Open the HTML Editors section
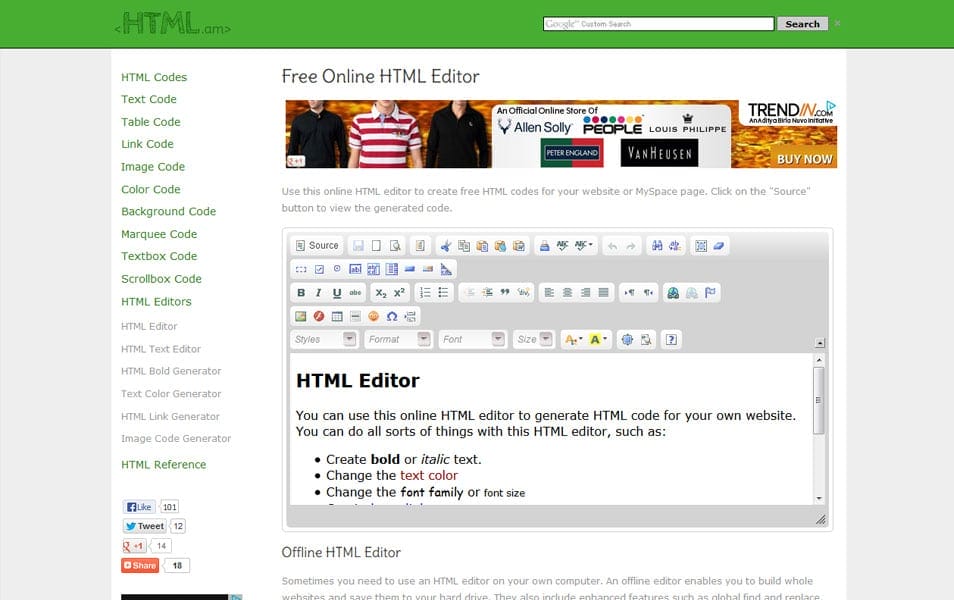Viewport: 954px width, 600px height. tap(156, 301)
